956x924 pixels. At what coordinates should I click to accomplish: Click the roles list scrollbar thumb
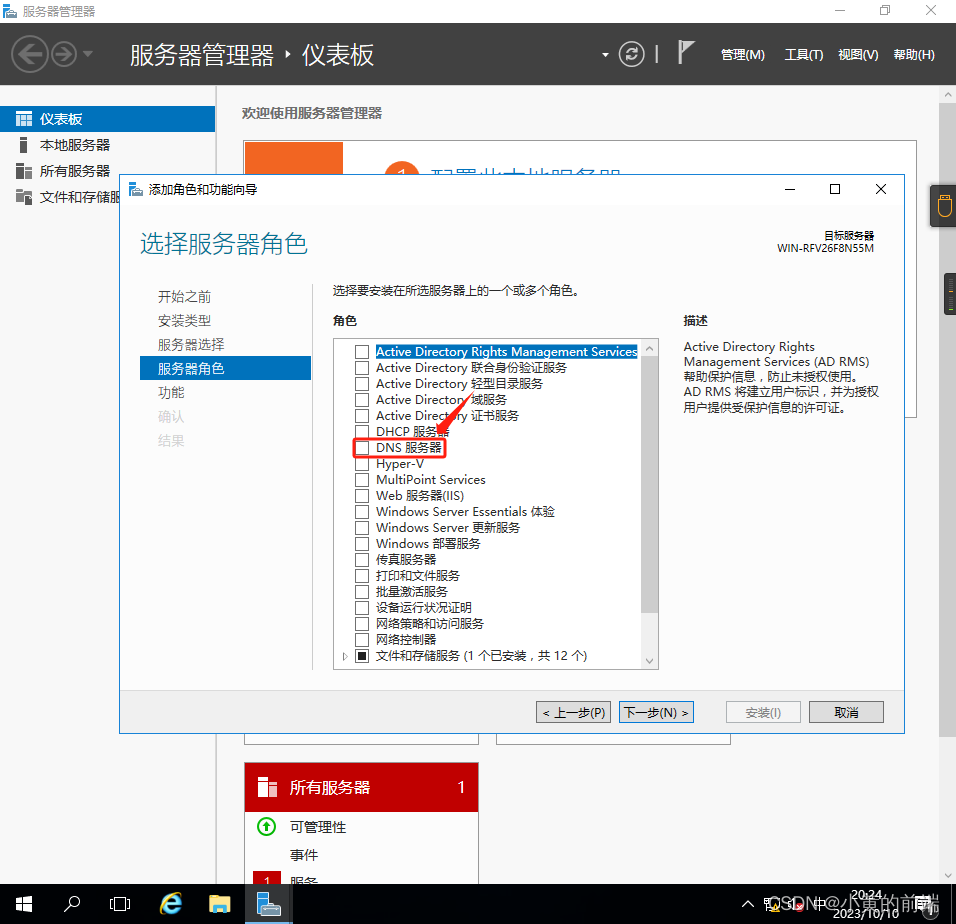pyautogui.click(x=650, y=485)
